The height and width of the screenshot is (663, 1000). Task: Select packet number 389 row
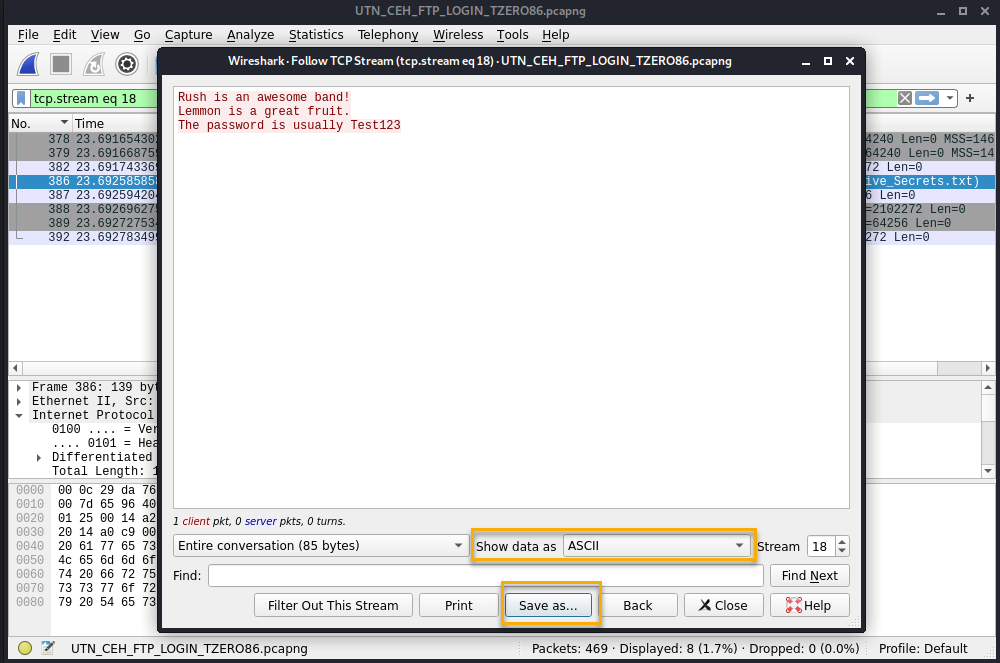(x=83, y=223)
